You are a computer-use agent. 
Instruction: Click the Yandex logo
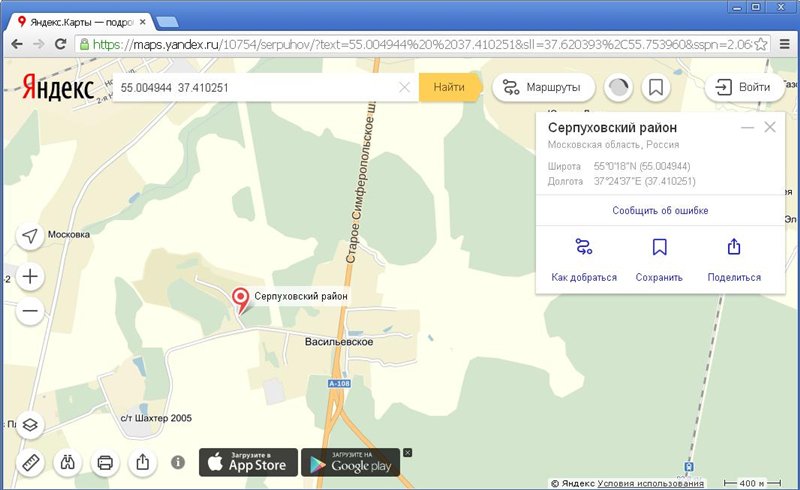coord(58,87)
